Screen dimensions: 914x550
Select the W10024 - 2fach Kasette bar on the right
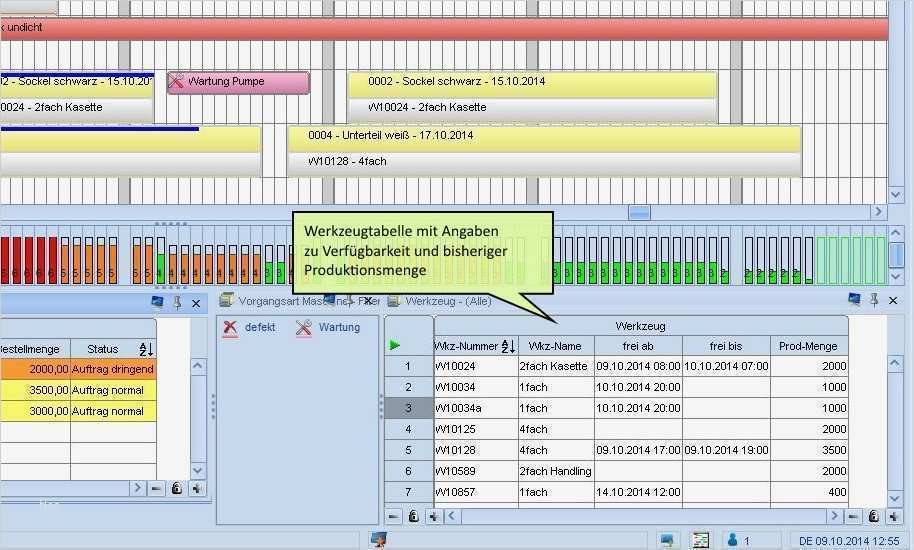pyautogui.click(x=532, y=108)
